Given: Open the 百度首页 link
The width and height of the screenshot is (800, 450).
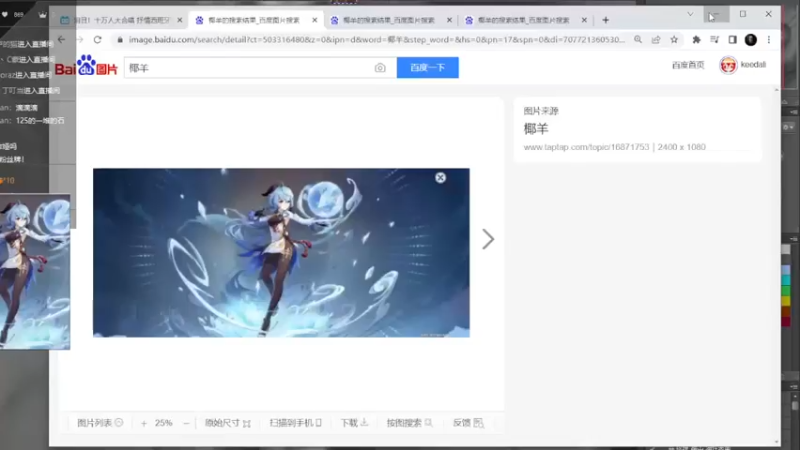Looking at the screenshot, I should (x=688, y=65).
